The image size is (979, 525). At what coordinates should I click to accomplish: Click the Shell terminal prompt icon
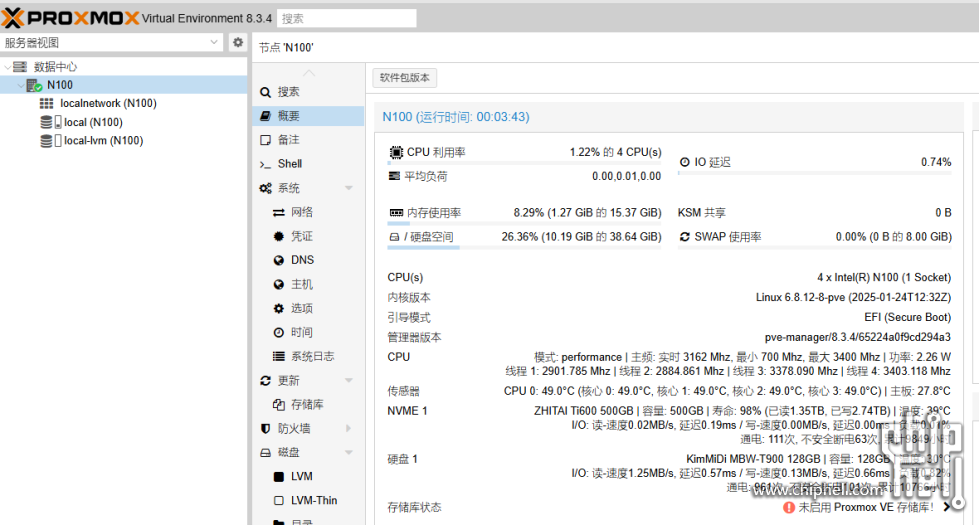265,164
